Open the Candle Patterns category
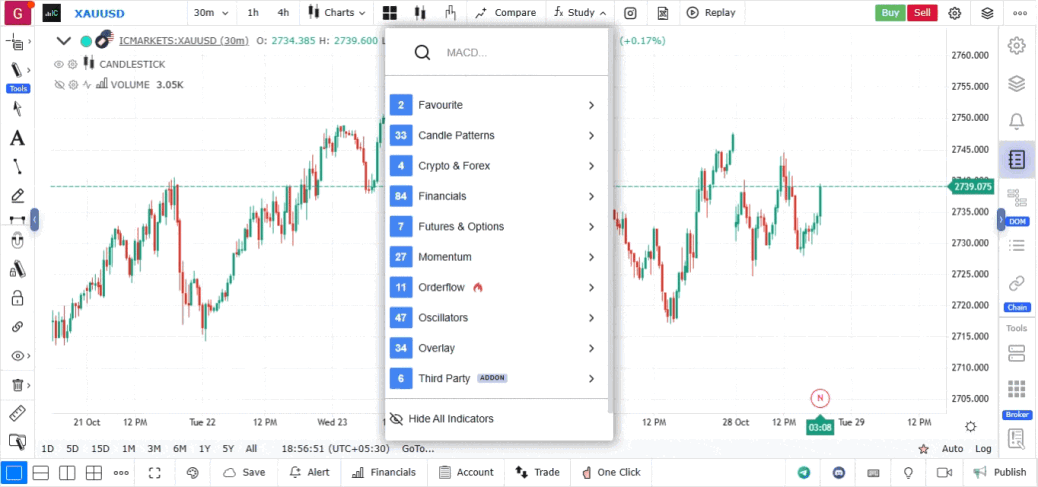 (497, 136)
